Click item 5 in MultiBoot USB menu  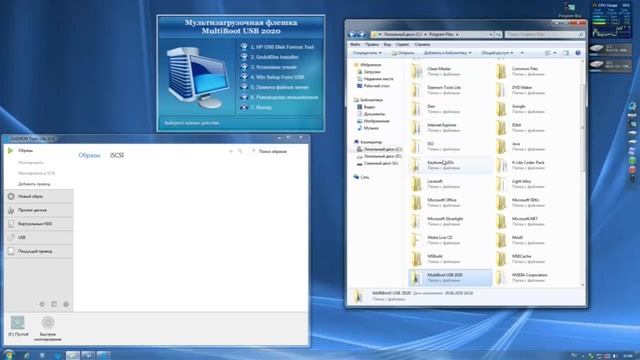280,87
